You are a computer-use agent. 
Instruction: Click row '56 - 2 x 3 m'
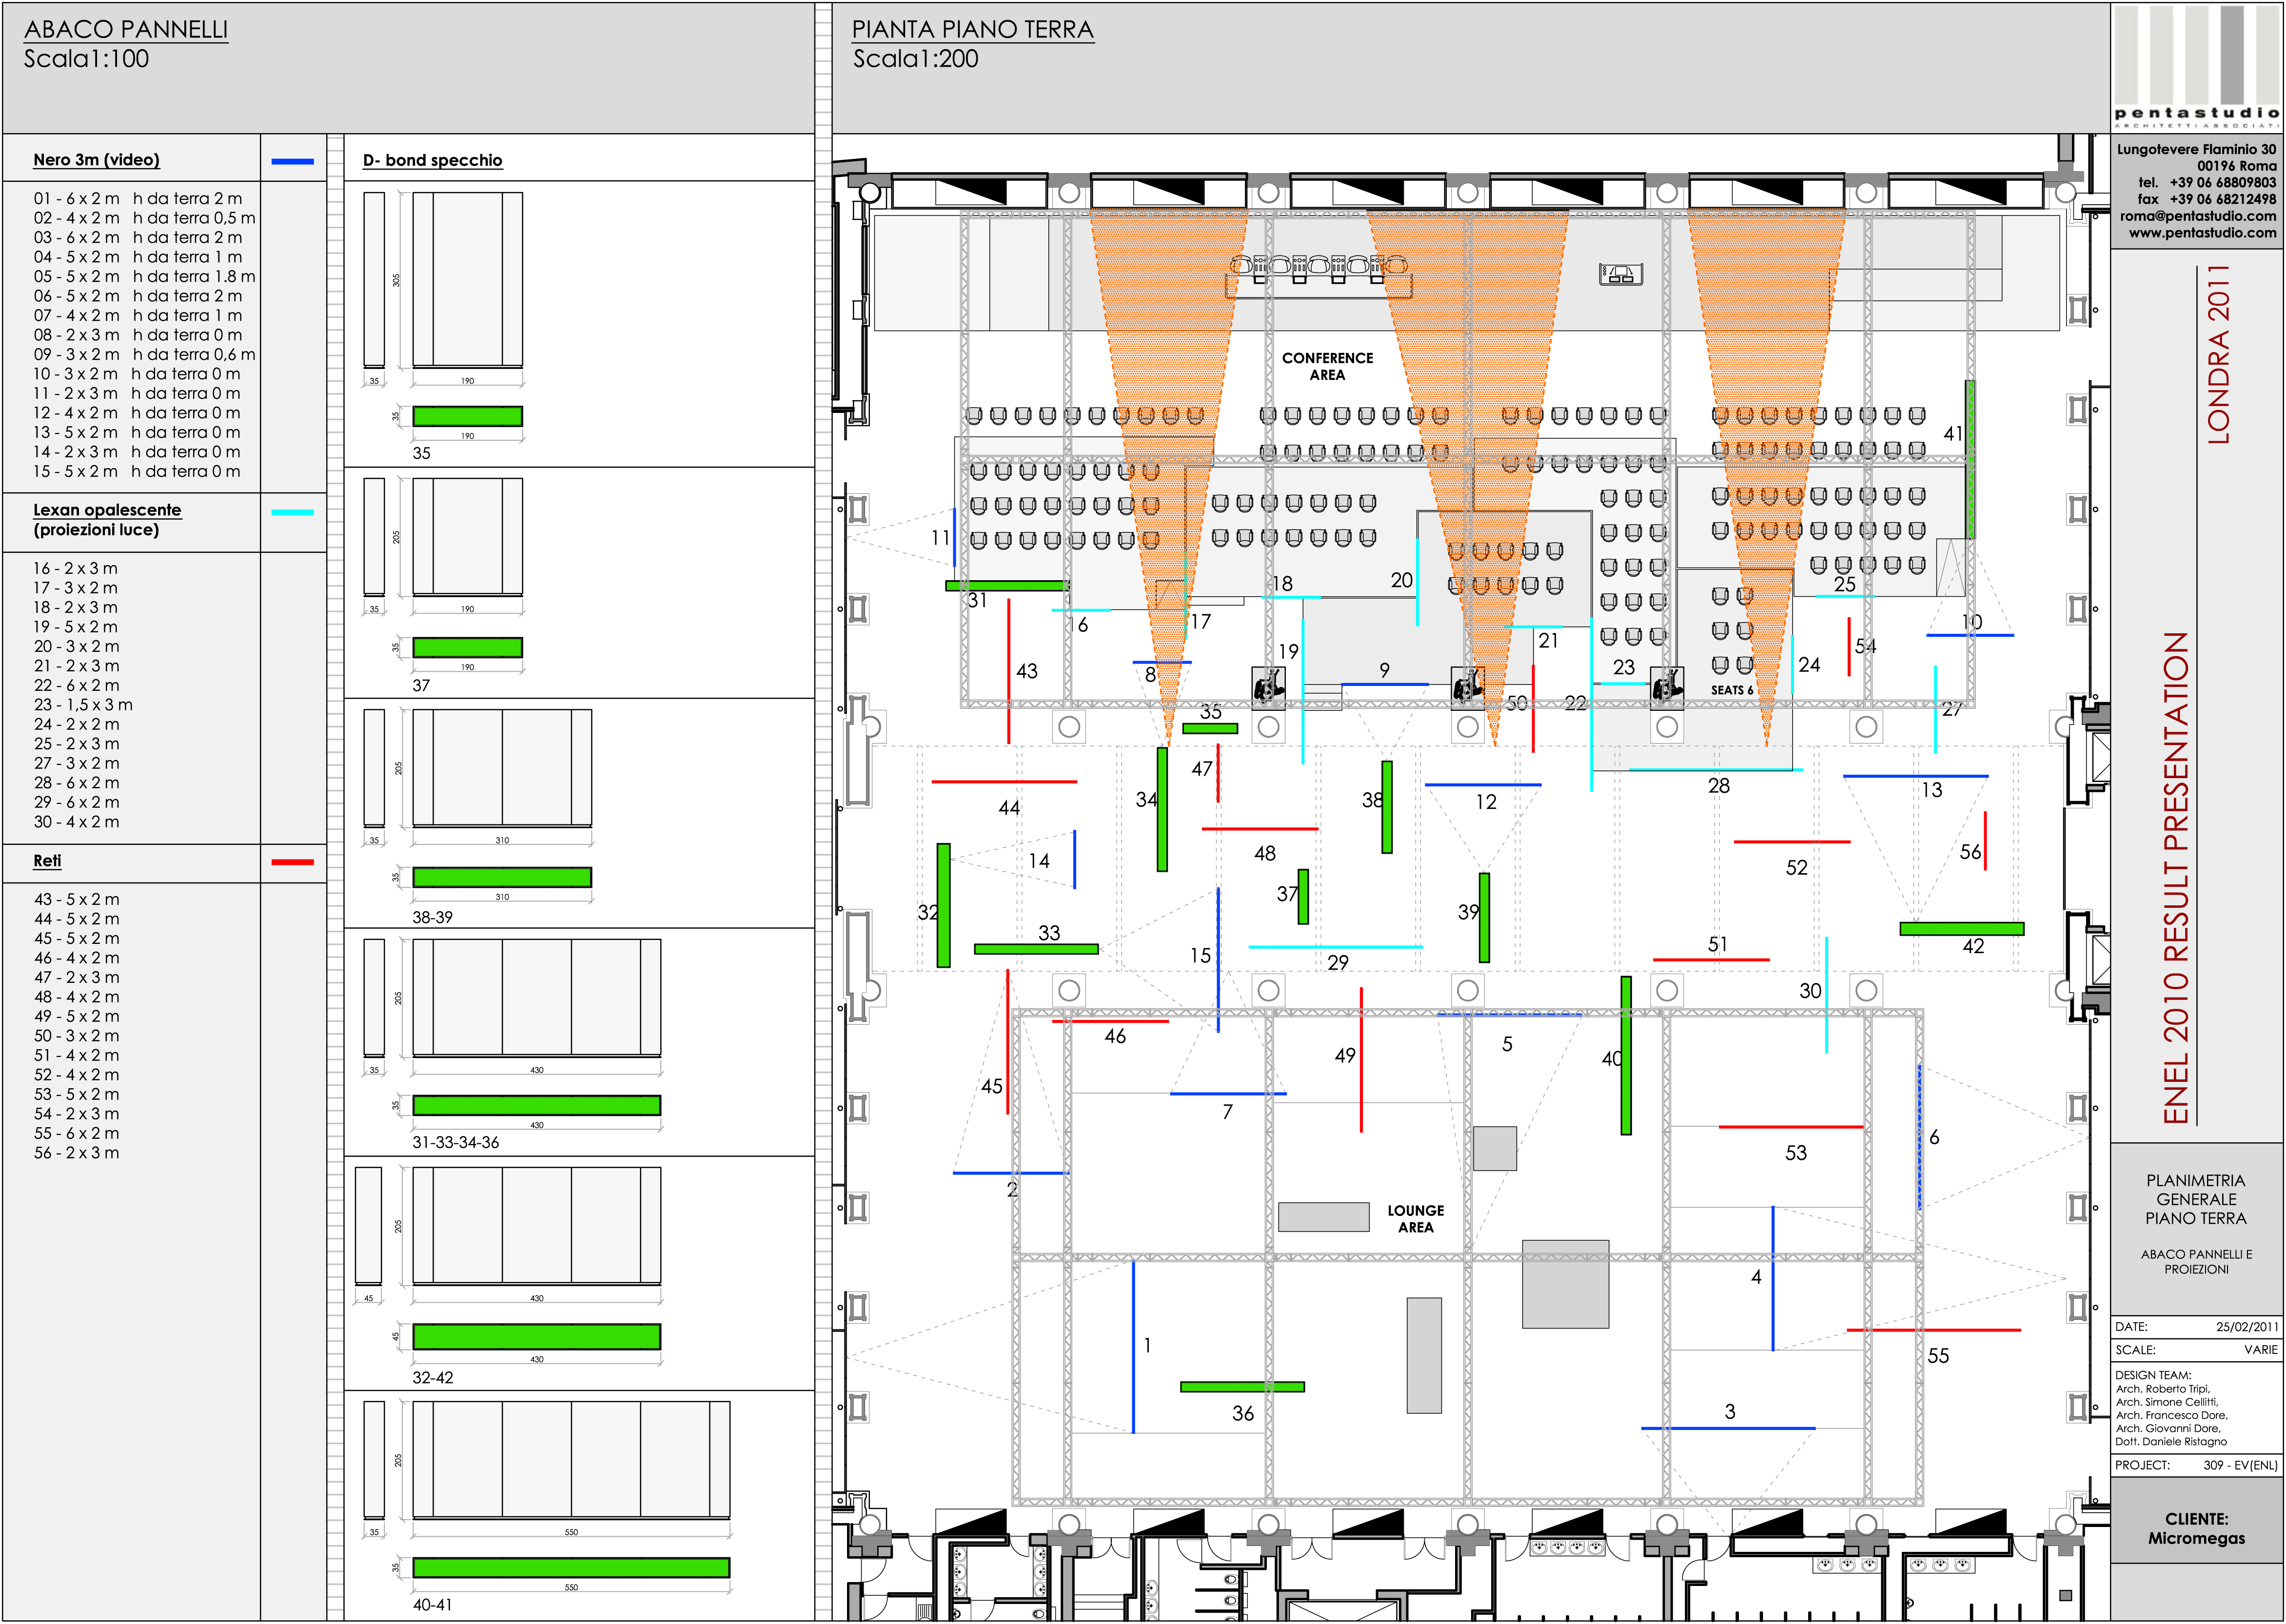[x=76, y=1153]
